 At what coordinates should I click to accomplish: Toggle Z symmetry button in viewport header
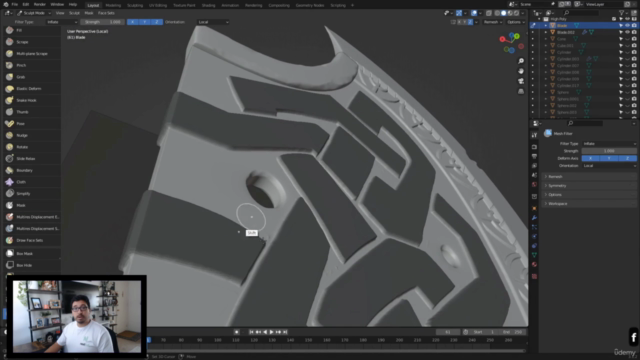470,22
